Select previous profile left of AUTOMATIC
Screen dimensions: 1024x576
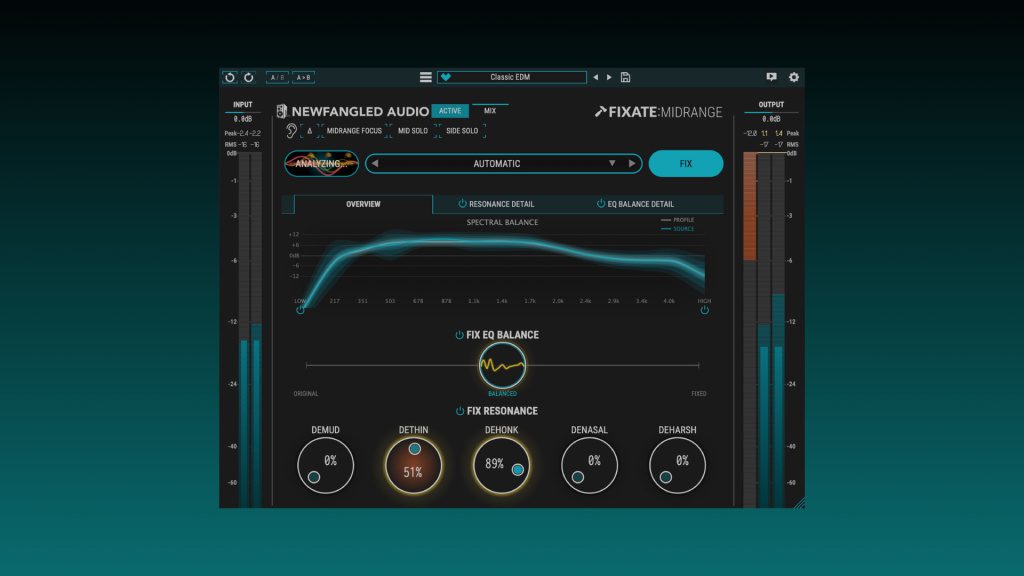click(376, 163)
